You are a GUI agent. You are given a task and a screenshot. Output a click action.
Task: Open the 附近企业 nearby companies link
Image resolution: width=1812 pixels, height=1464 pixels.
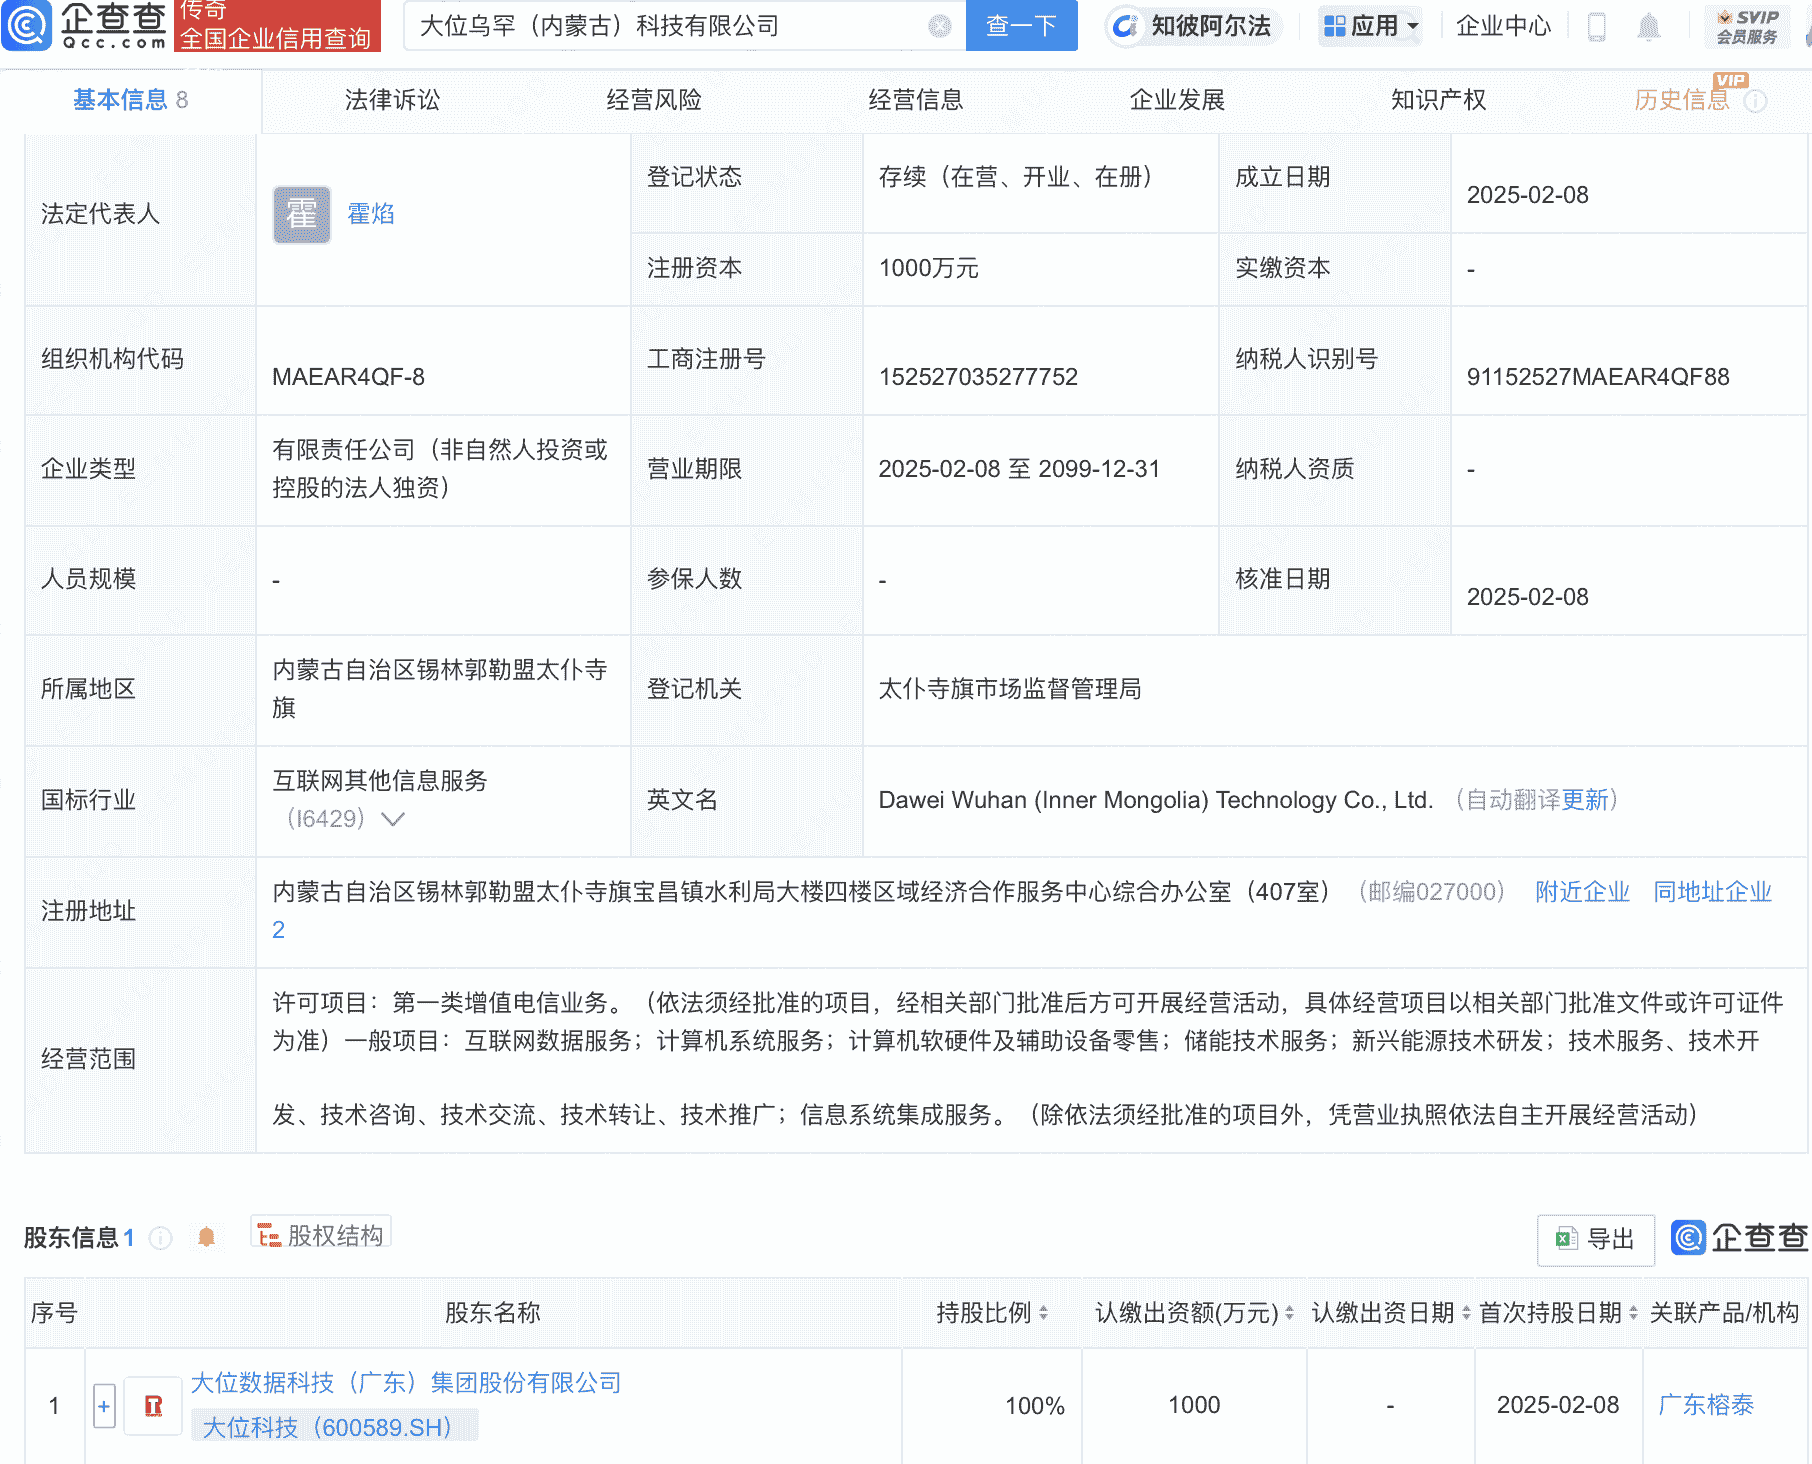click(1581, 891)
